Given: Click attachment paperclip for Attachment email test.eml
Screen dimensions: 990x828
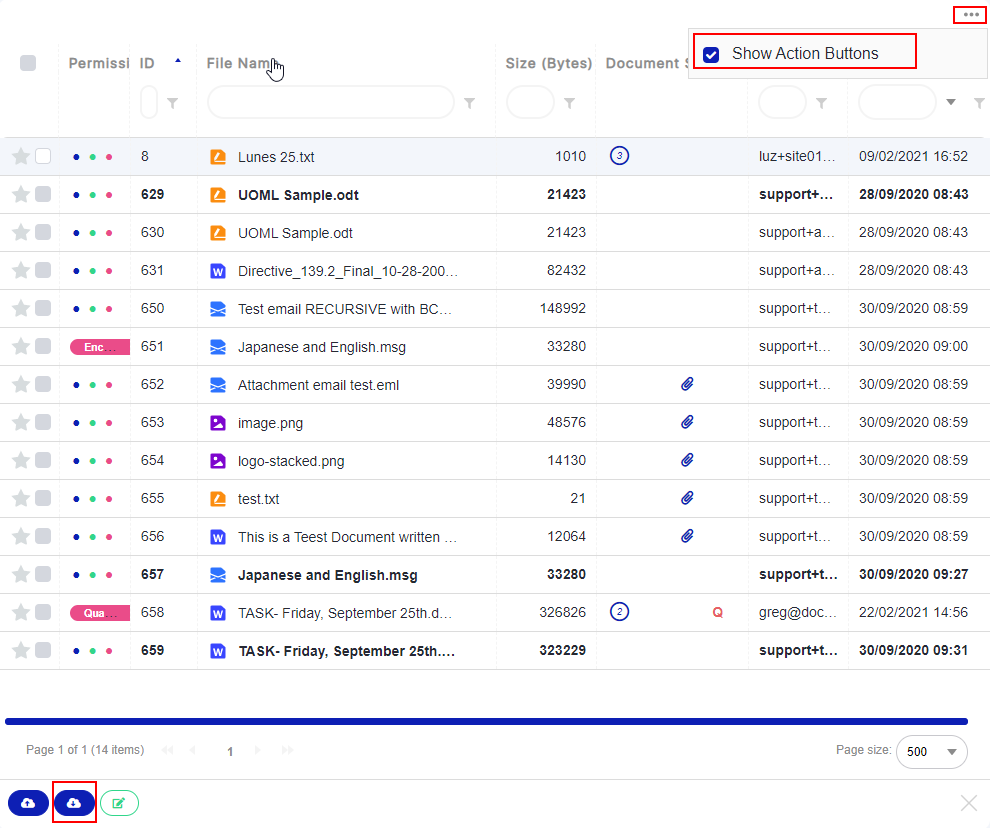Looking at the screenshot, I should pyautogui.click(x=687, y=384).
